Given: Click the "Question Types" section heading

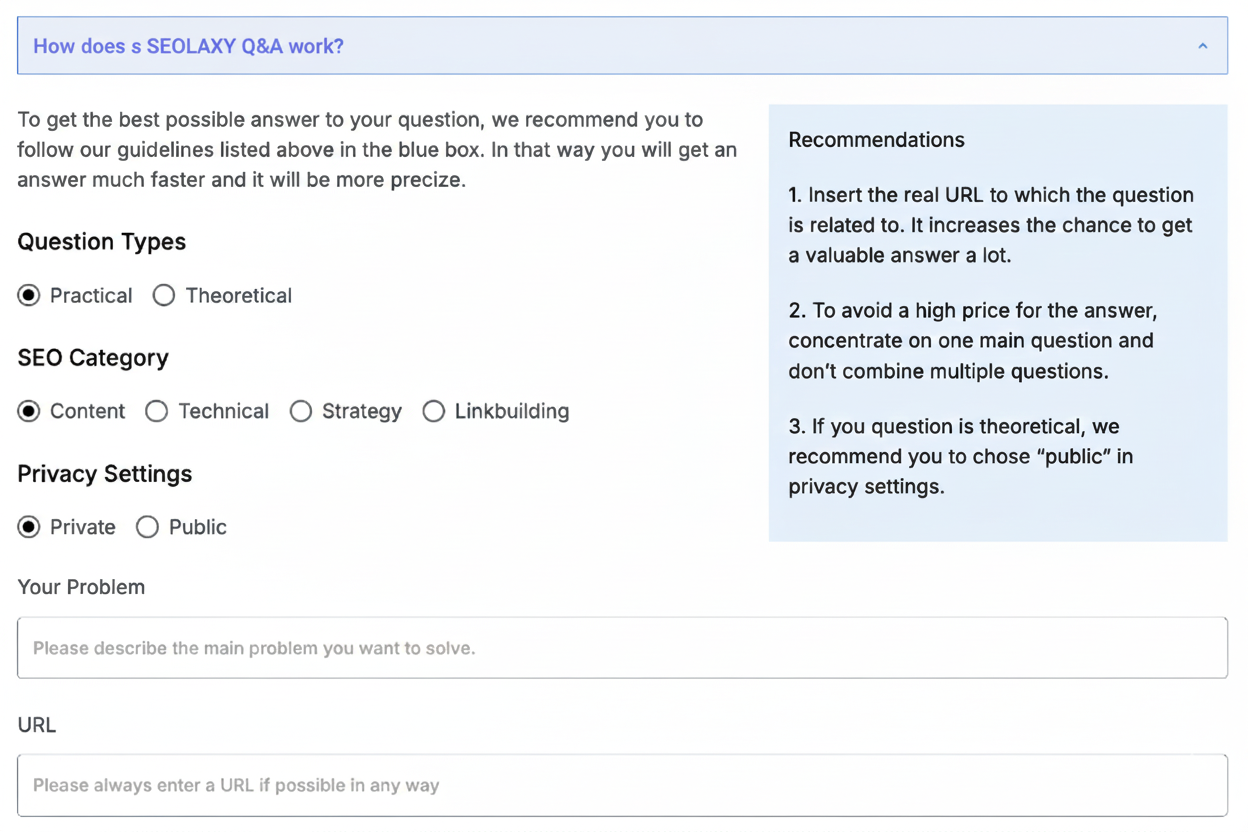Looking at the screenshot, I should [x=101, y=242].
